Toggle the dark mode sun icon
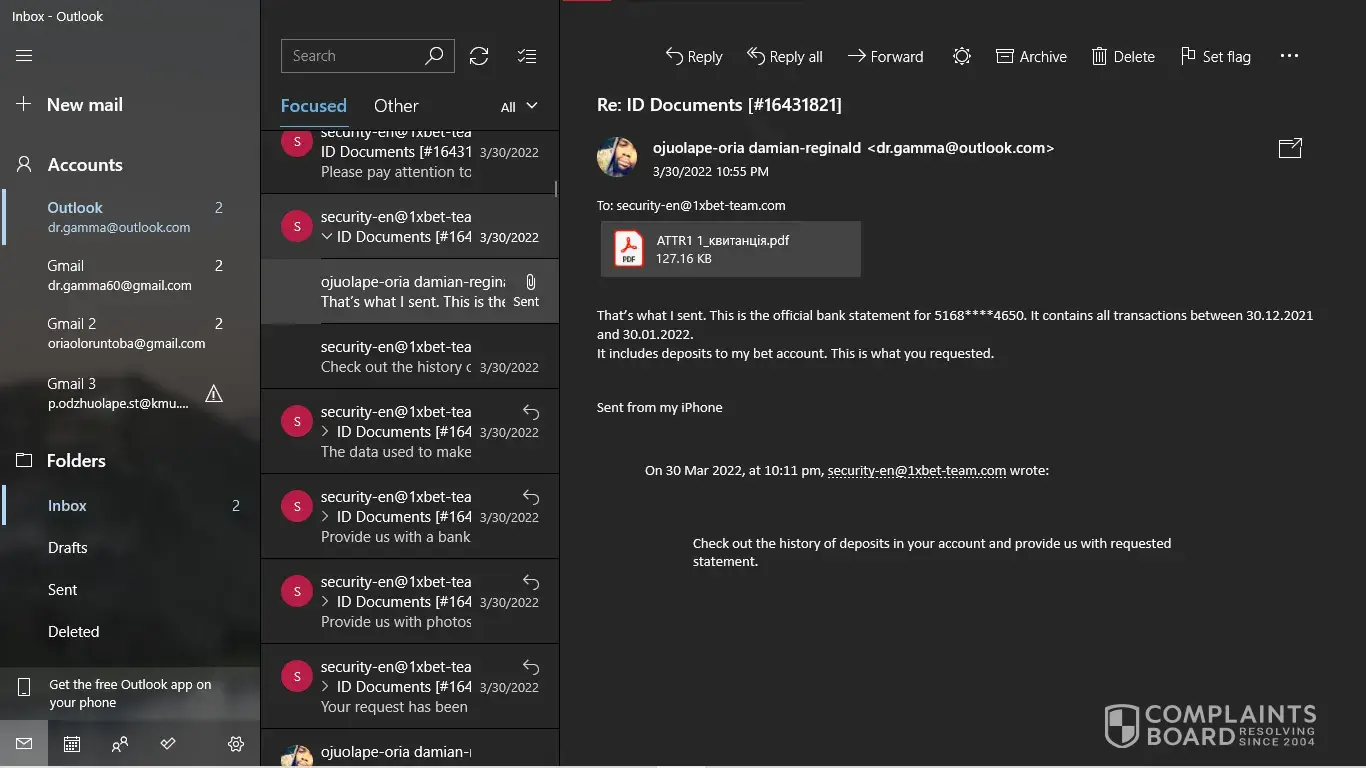This screenshot has height=768, width=1366. pos(961,57)
